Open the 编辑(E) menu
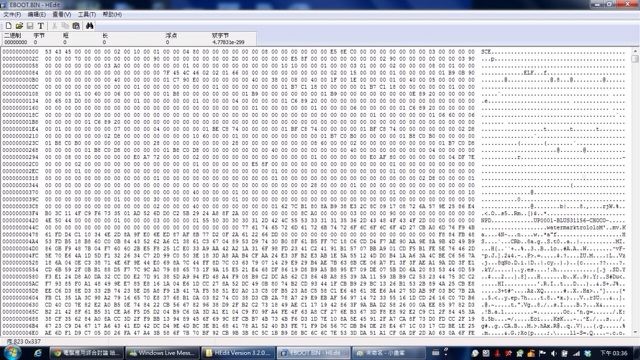The height and width of the screenshot is (360, 640). point(36,14)
